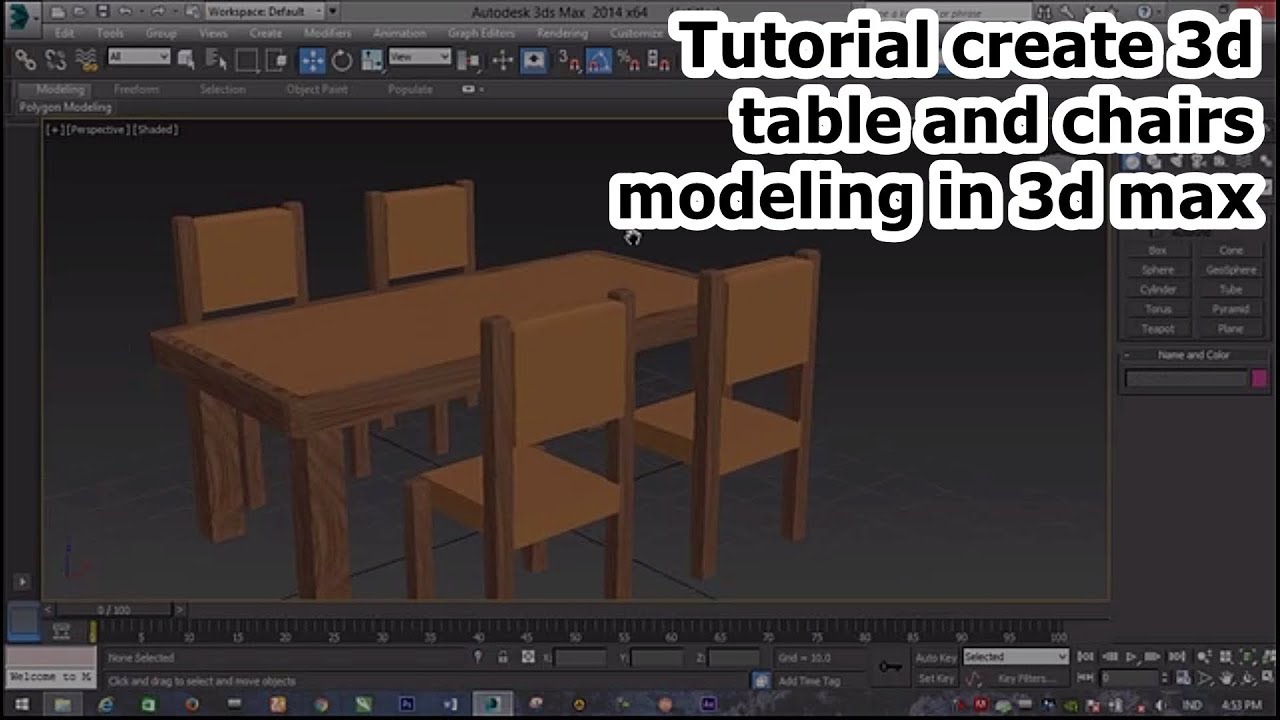Select the Bind to Space Warp tool
Screen dimensions: 1280x720
86,61
